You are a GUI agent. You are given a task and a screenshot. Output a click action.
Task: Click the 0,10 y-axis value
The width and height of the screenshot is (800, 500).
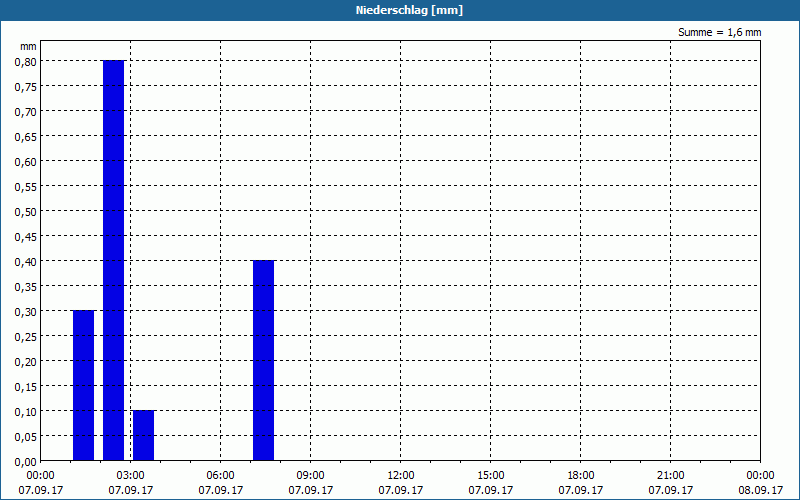tap(26, 411)
